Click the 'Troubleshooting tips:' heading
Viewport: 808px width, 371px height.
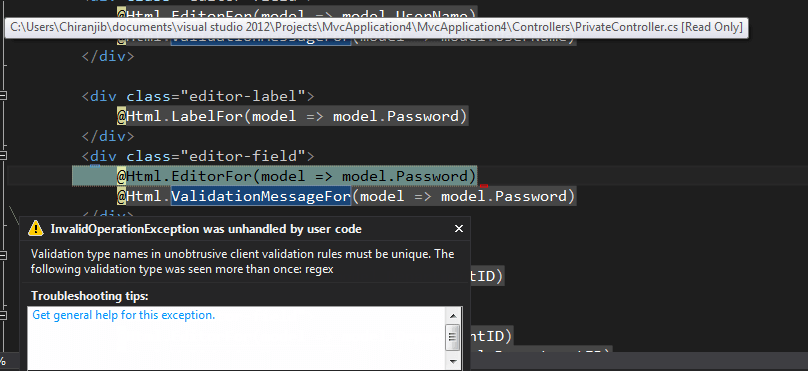point(90,296)
